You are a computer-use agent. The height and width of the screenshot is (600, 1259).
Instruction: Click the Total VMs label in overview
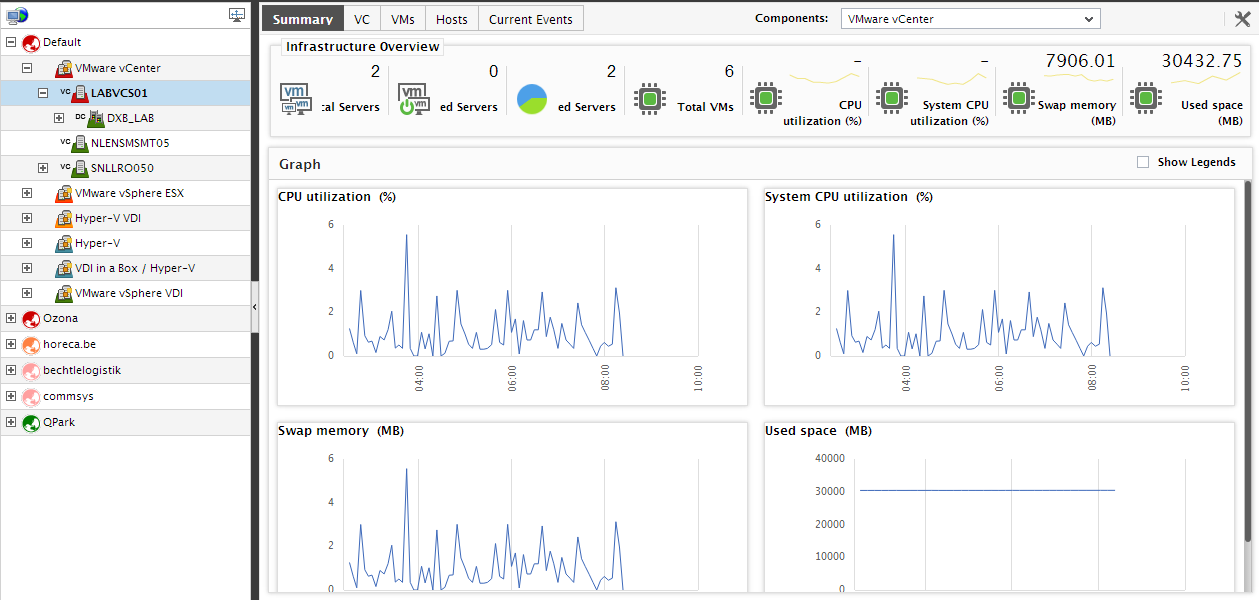coord(705,107)
